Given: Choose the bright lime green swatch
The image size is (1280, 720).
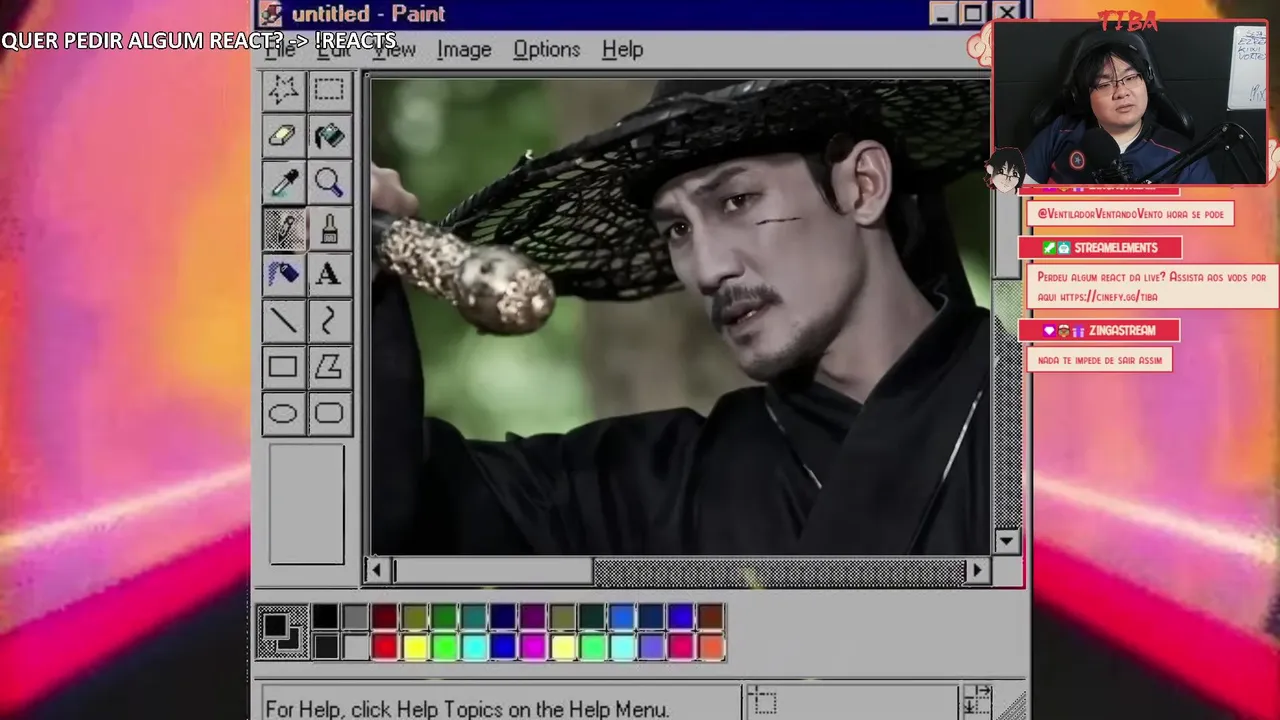Looking at the screenshot, I should click(x=444, y=647).
